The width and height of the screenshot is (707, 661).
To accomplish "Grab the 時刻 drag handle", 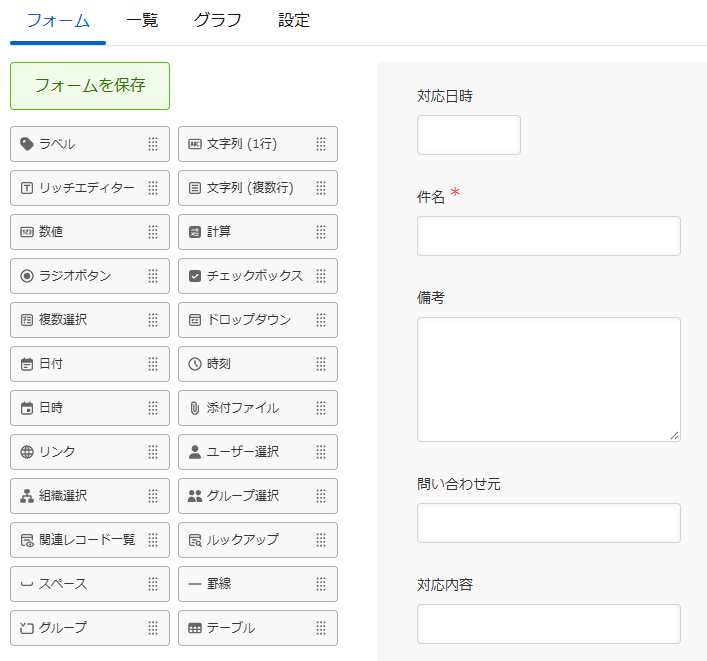I will tap(321, 364).
